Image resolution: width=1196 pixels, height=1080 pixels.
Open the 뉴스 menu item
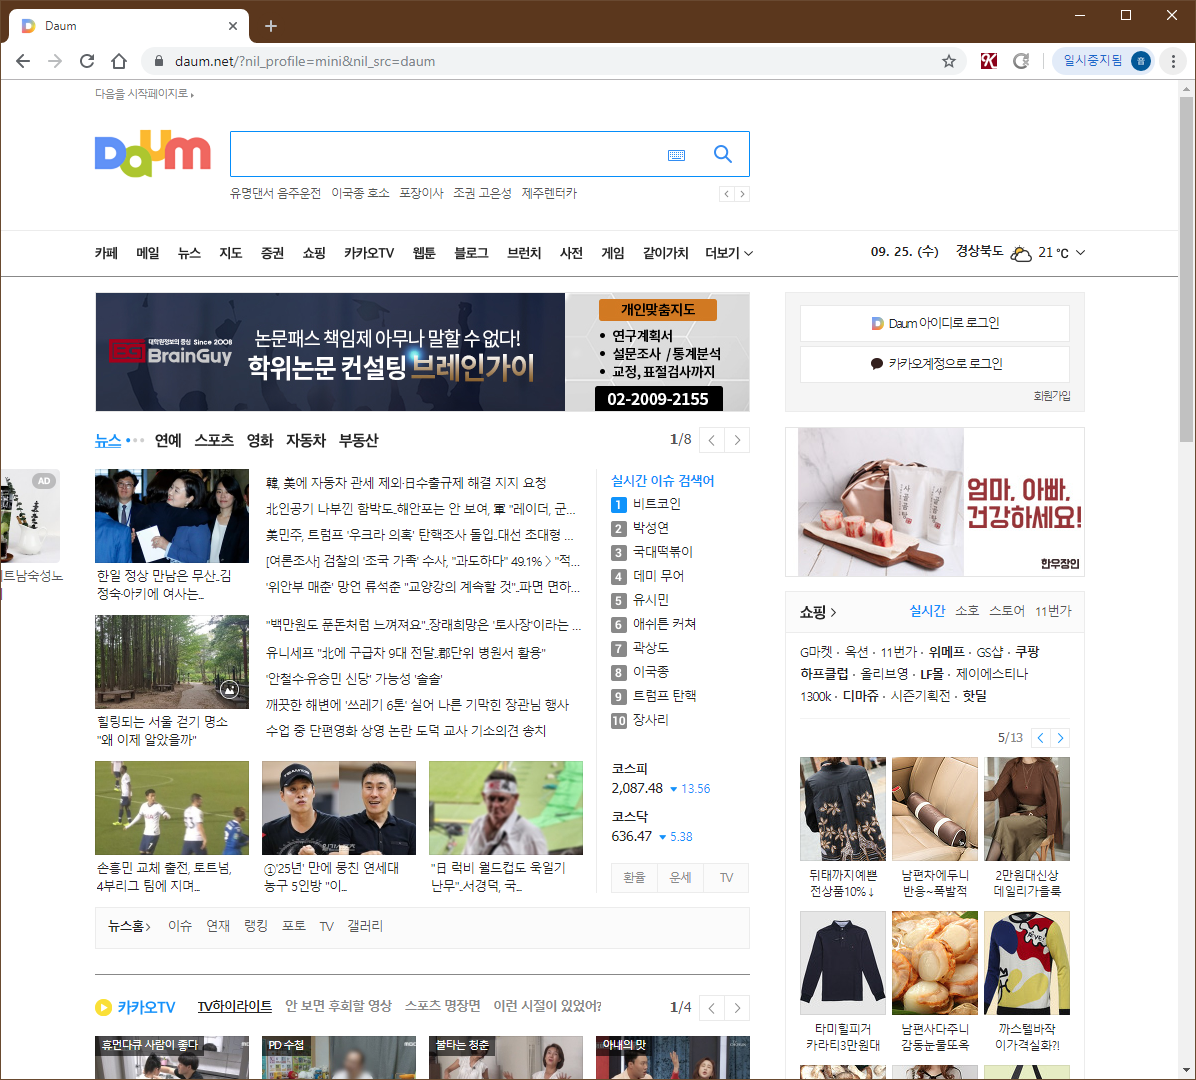click(189, 253)
